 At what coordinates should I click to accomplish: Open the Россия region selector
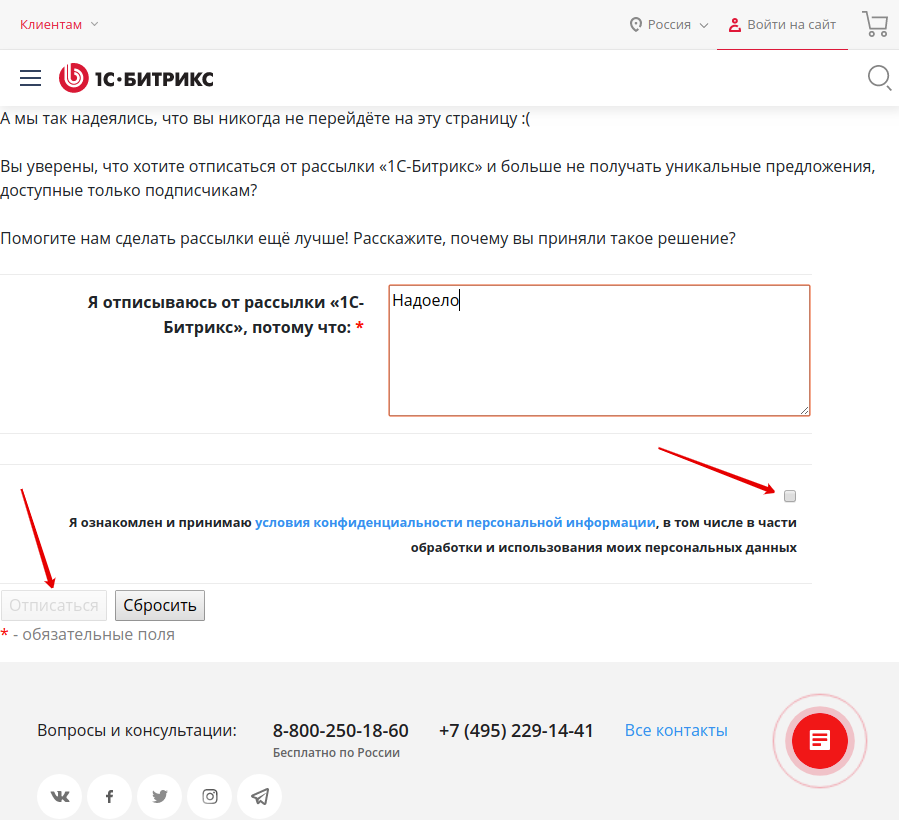point(669,25)
